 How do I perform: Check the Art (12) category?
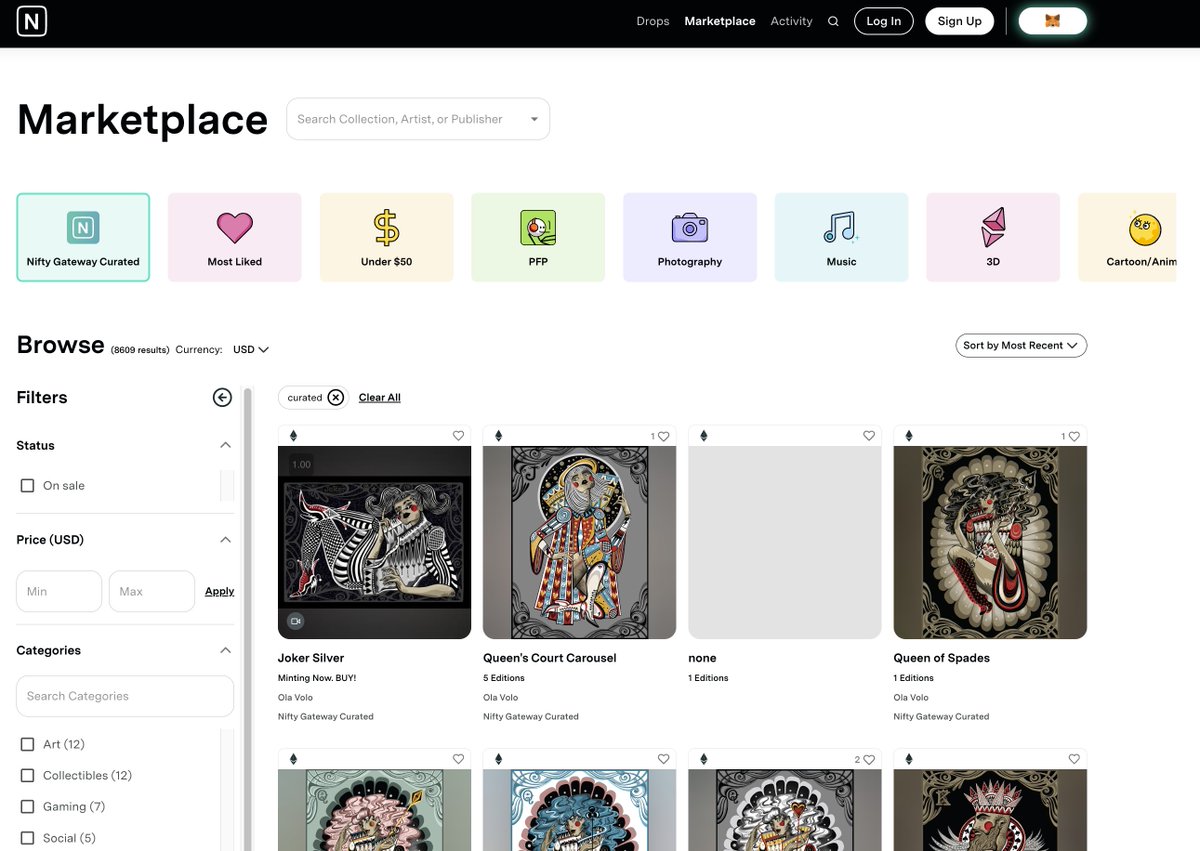[x=28, y=744]
